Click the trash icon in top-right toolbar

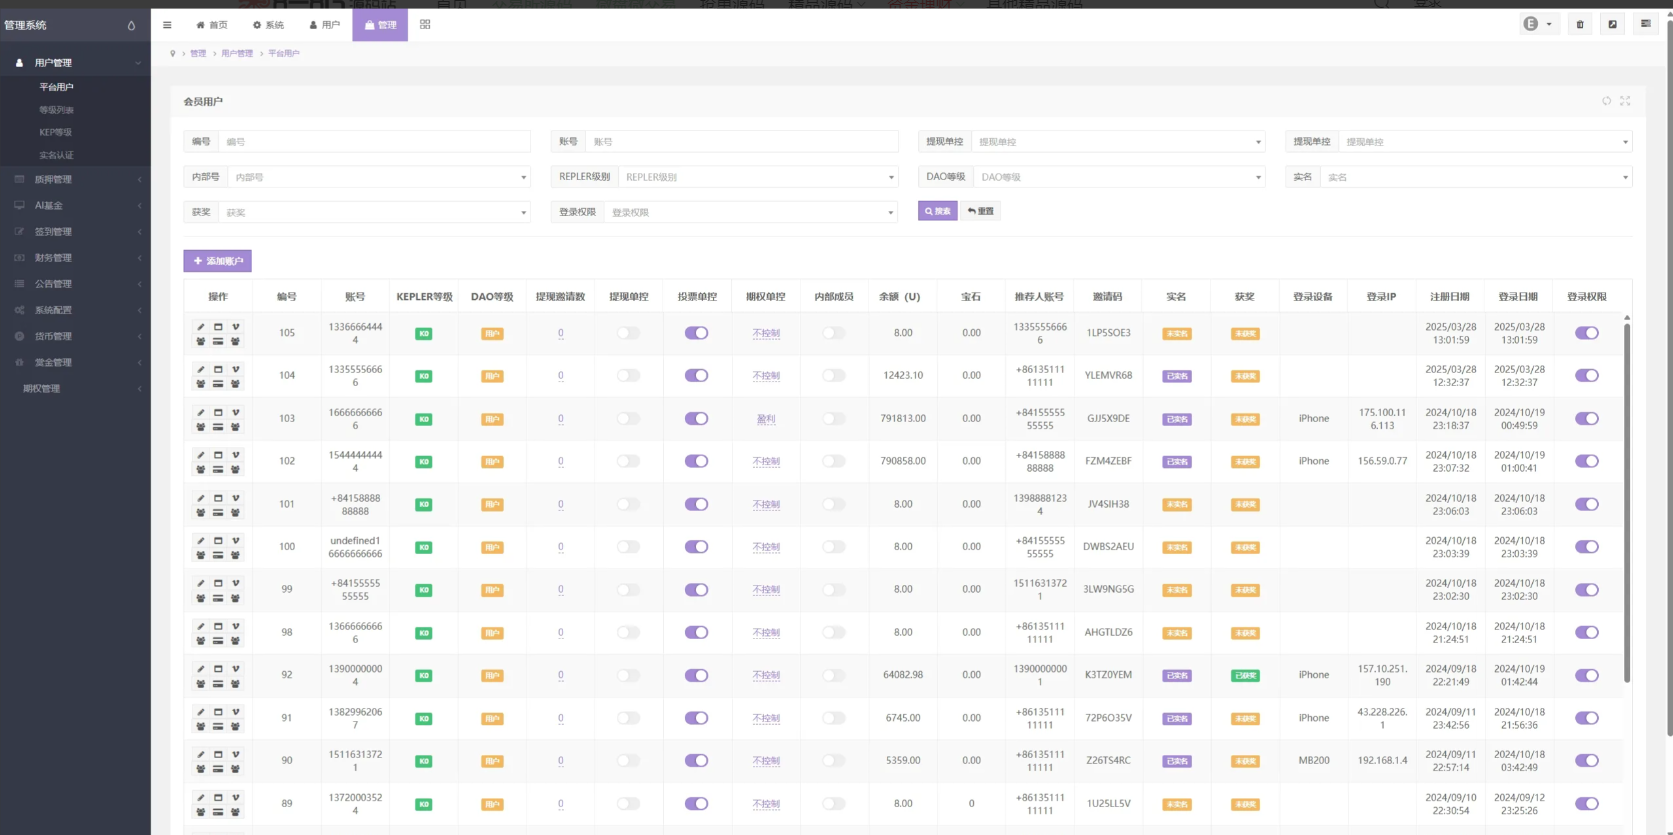click(x=1580, y=25)
